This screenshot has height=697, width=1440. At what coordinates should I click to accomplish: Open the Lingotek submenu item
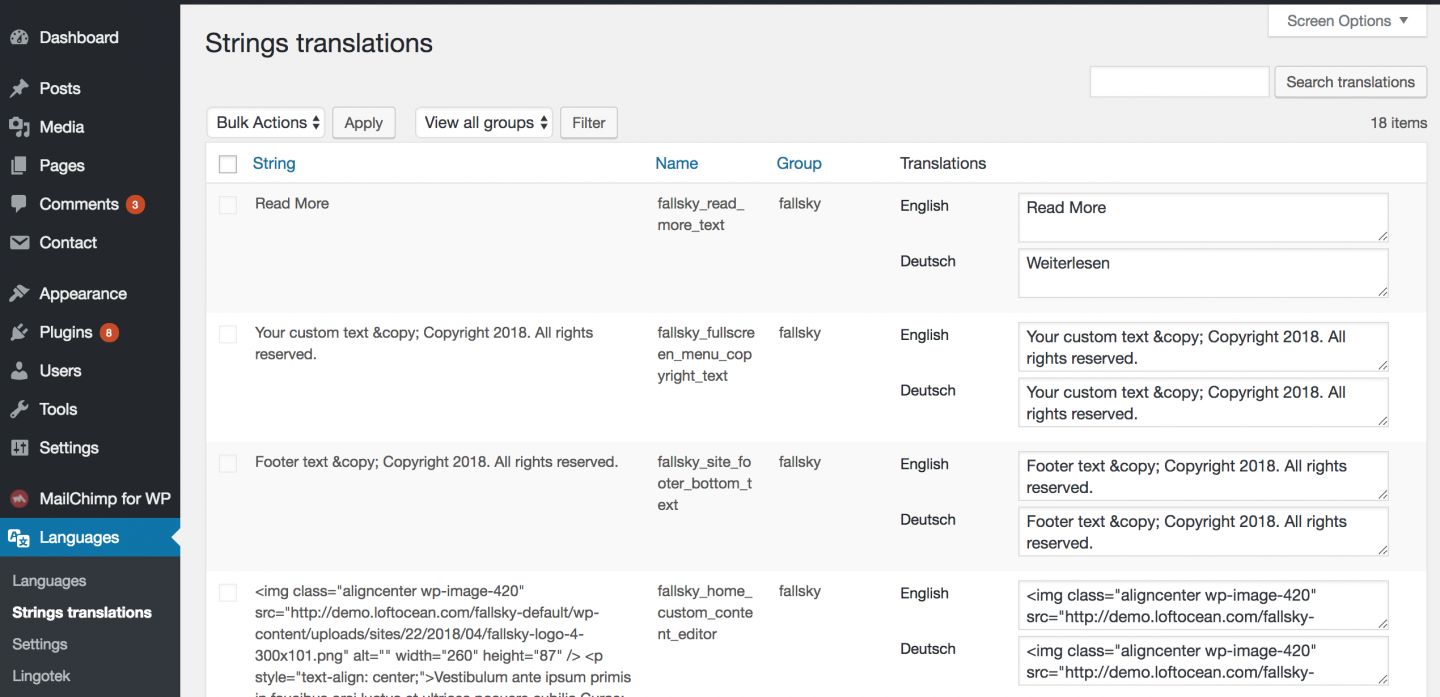pos(41,676)
